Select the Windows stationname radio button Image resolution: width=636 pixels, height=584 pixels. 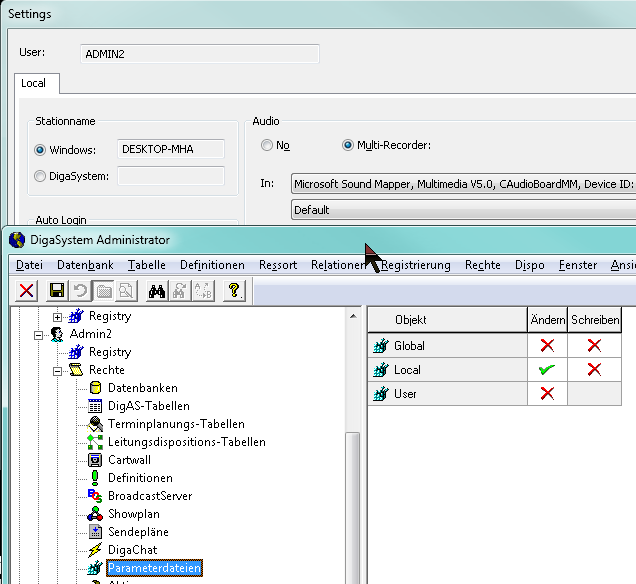click(41, 150)
